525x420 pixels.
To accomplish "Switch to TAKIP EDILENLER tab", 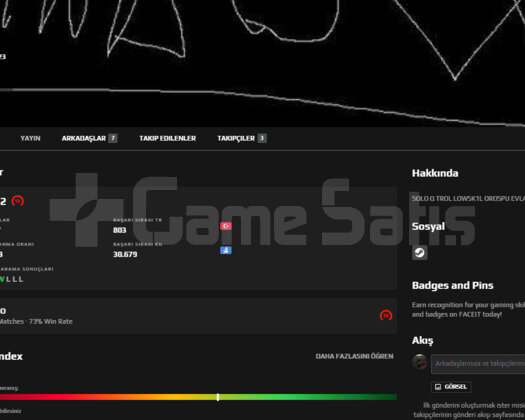I will 167,138.
